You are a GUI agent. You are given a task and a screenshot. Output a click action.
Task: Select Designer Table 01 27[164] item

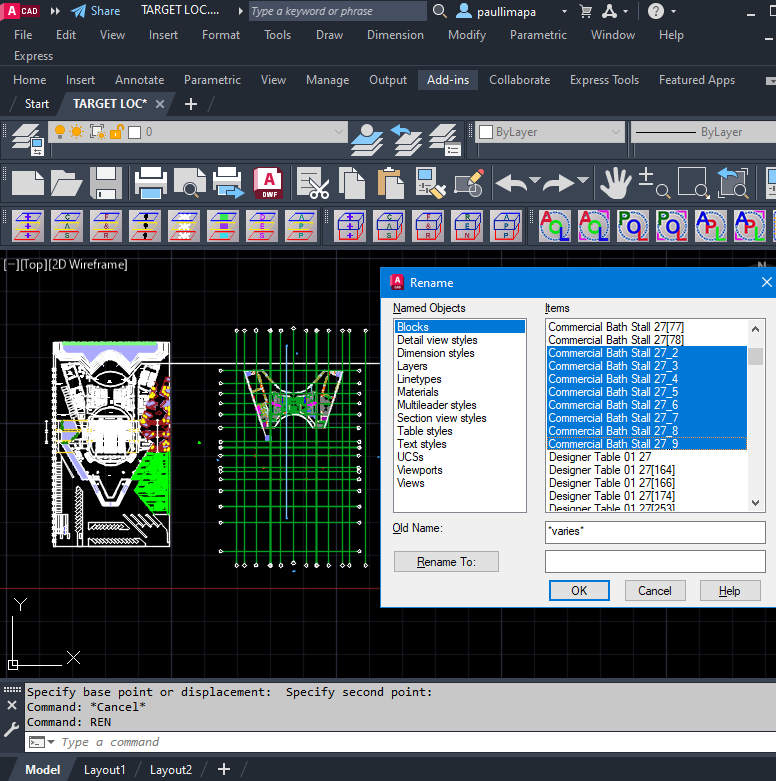tap(612, 470)
